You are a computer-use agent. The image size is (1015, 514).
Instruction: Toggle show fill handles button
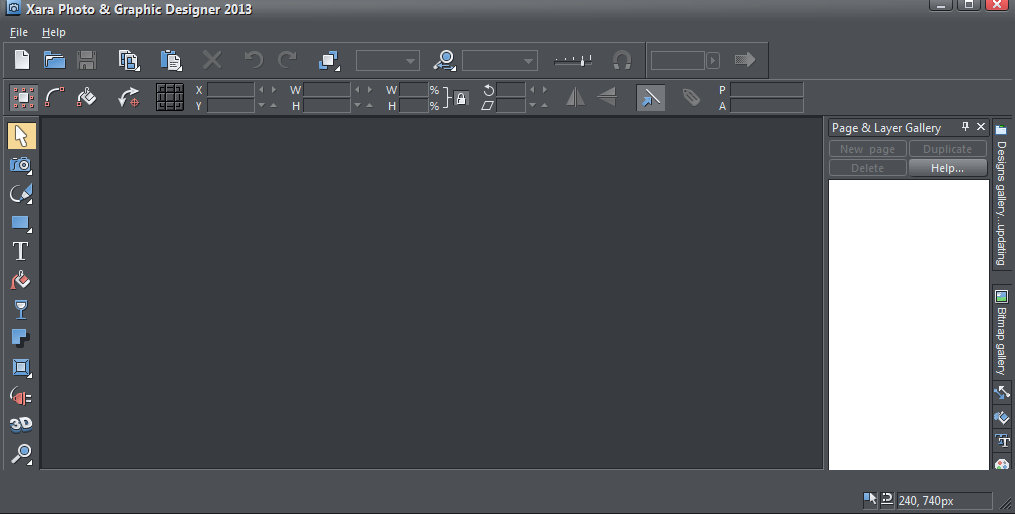(87, 97)
